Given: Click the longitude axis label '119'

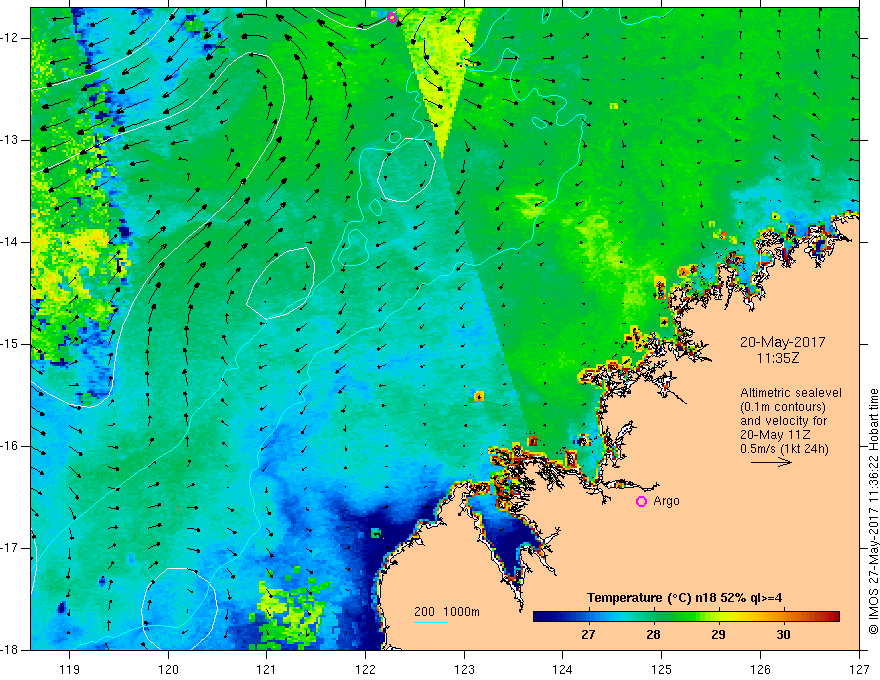Looking at the screenshot, I should [70, 669].
